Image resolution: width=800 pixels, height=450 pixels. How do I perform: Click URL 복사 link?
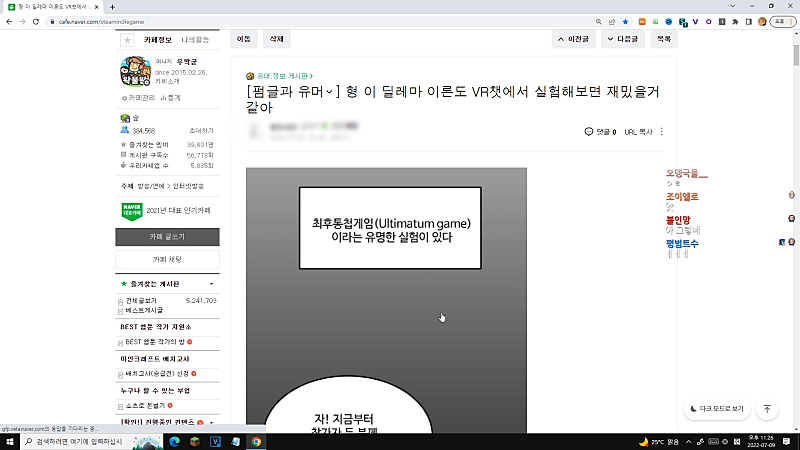click(x=638, y=132)
